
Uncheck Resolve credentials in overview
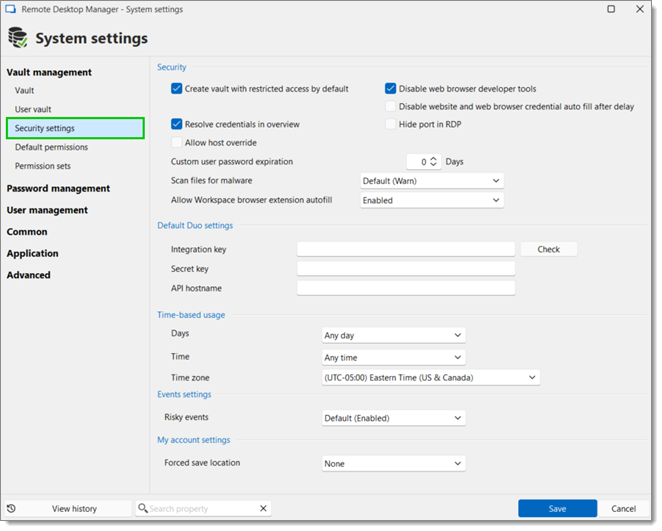tap(176, 124)
